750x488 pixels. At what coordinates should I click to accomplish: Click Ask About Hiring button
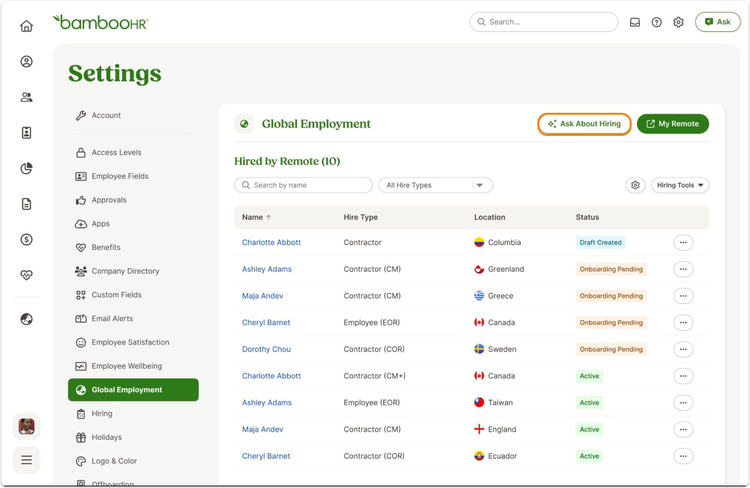[x=584, y=124]
